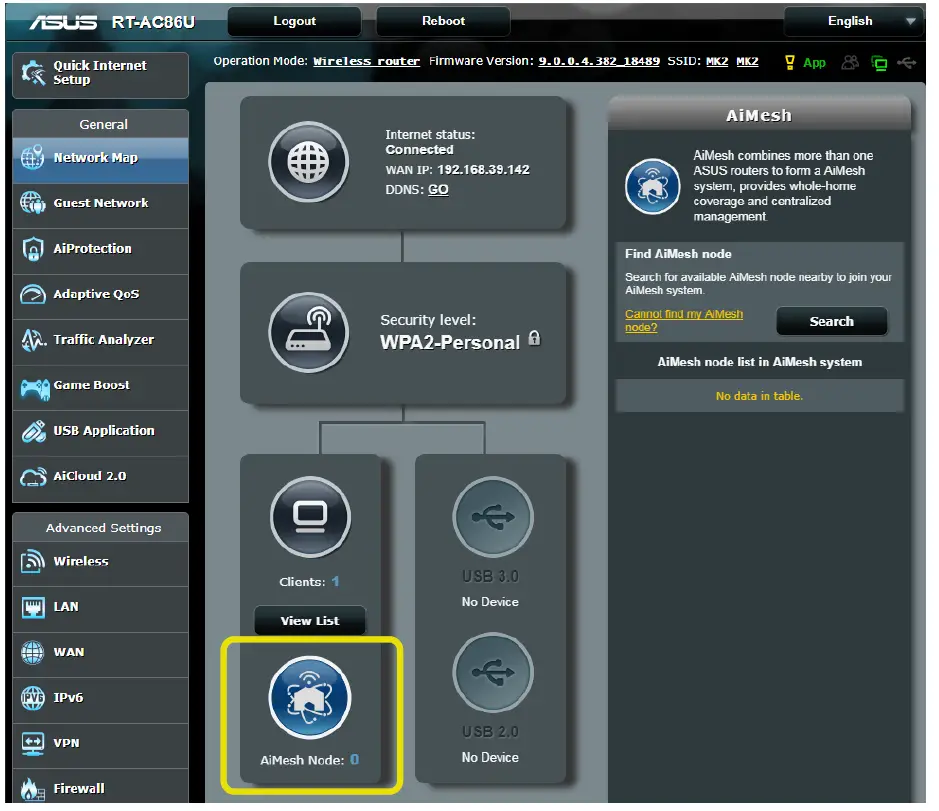The image size is (939, 811).
Task: Open USB Application icon in sidebar
Action: [34, 431]
